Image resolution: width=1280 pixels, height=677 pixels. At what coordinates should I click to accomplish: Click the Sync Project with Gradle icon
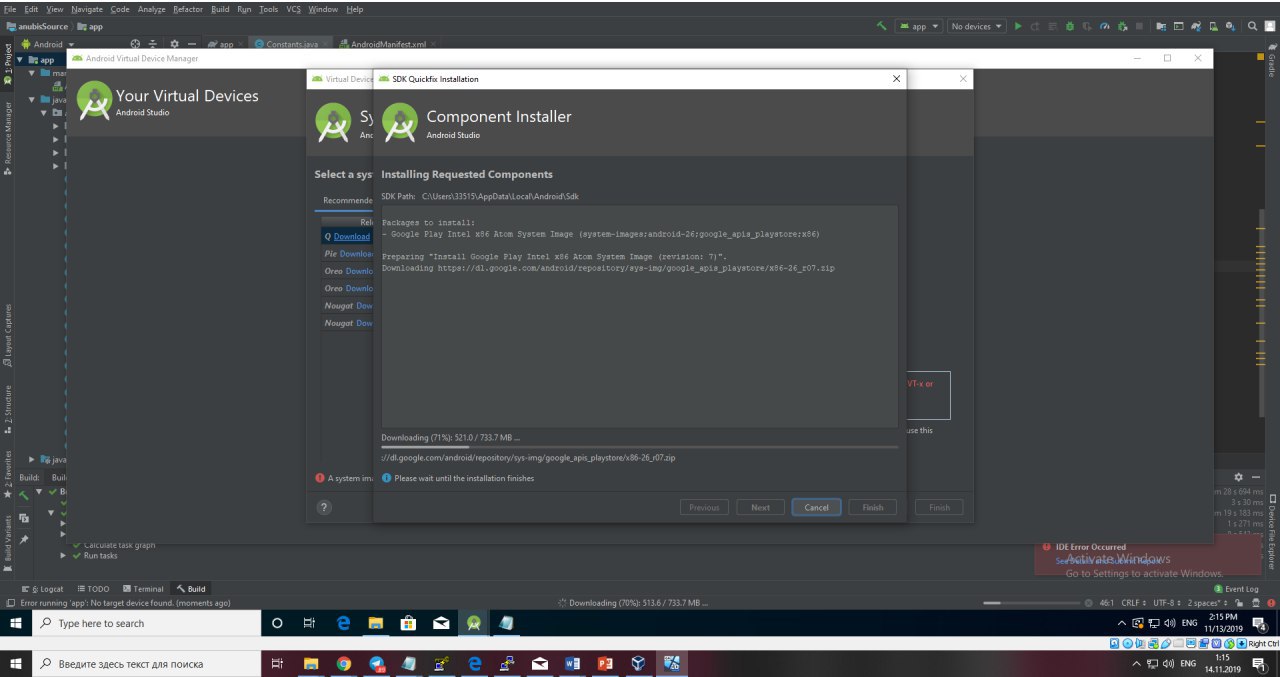(1195, 27)
